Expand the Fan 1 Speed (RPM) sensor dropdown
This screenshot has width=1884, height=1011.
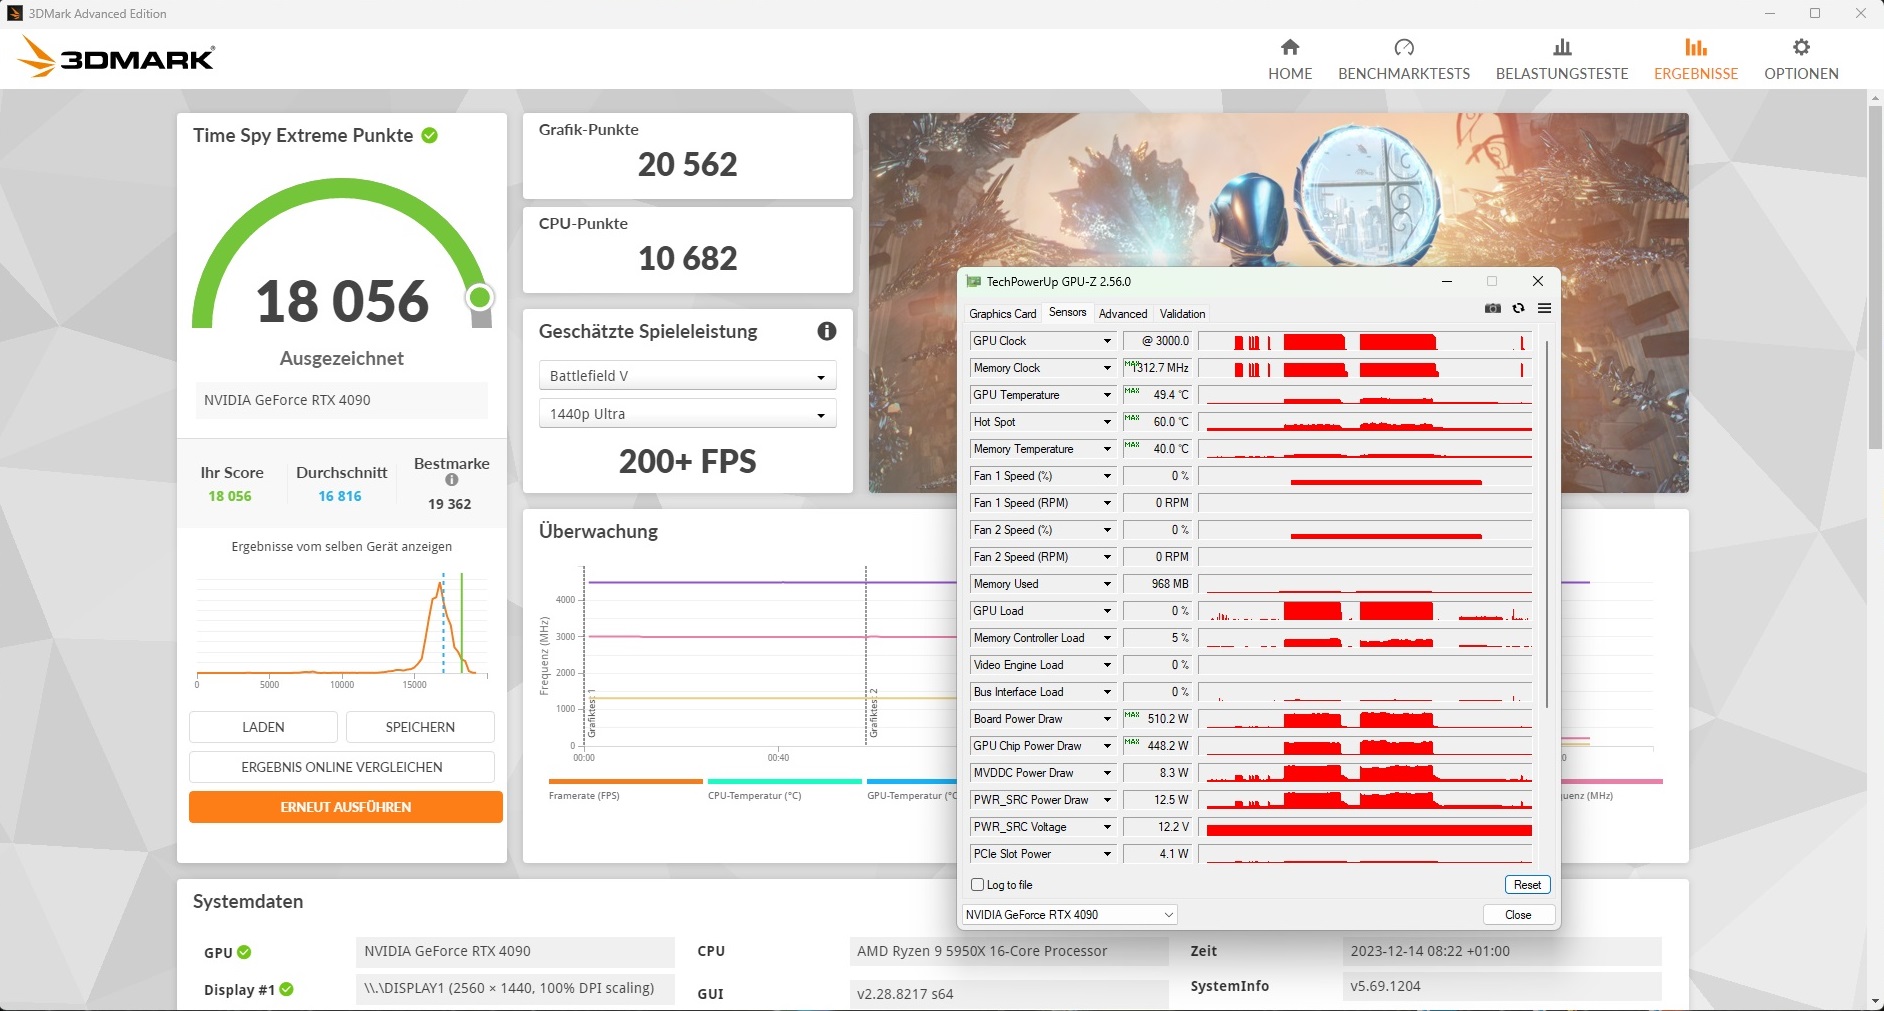click(x=1107, y=503)
